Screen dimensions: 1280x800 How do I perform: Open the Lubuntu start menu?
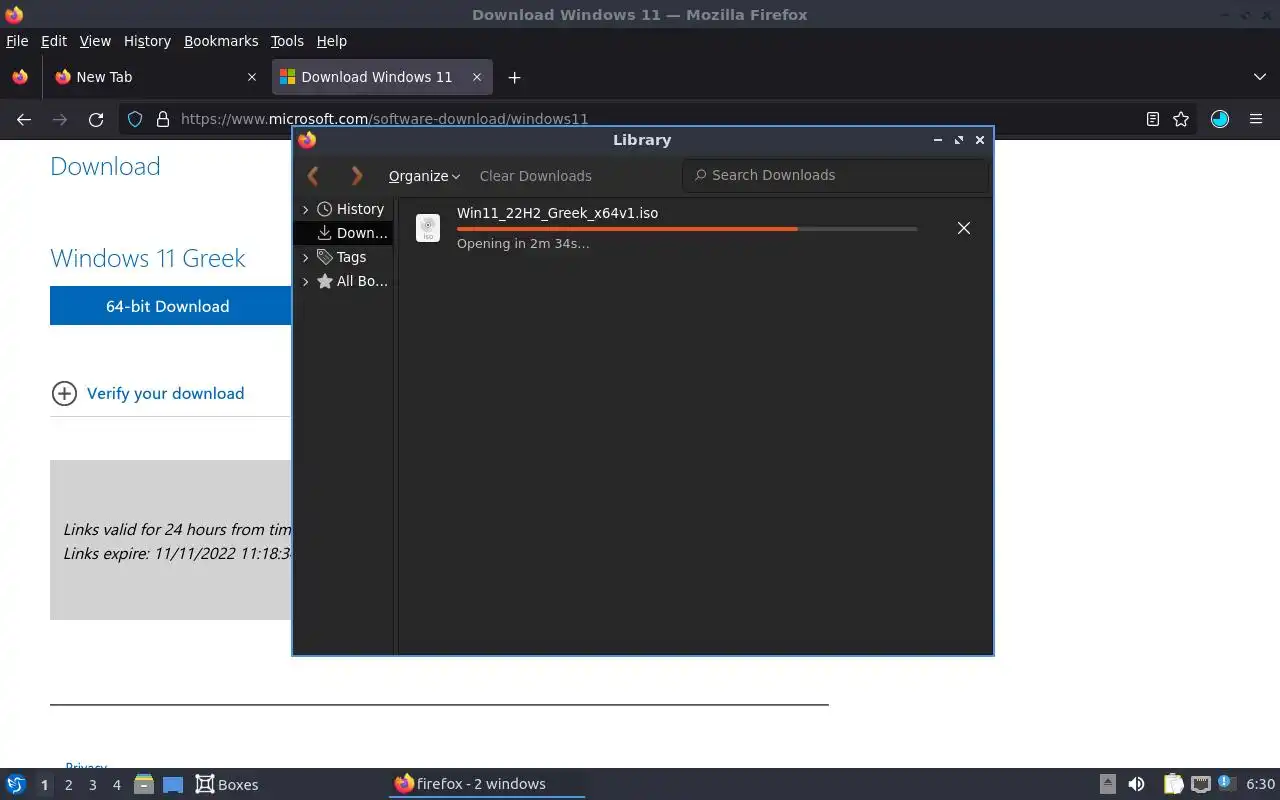(x=16, y=784)
